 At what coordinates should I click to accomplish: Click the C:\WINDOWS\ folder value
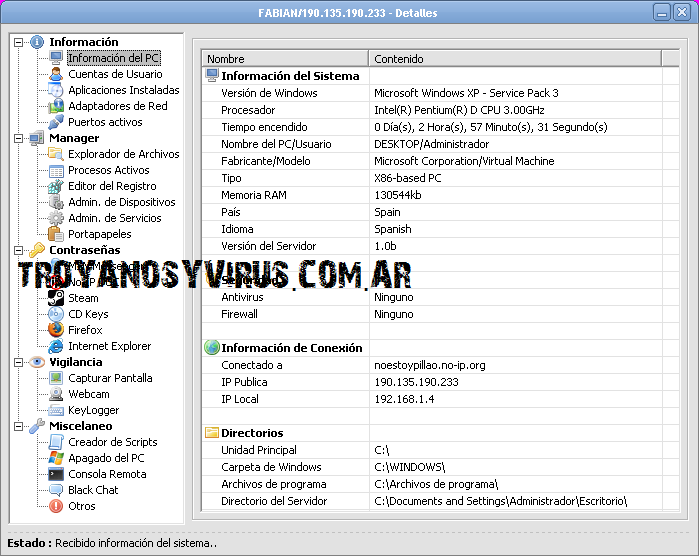click(410, 467)
